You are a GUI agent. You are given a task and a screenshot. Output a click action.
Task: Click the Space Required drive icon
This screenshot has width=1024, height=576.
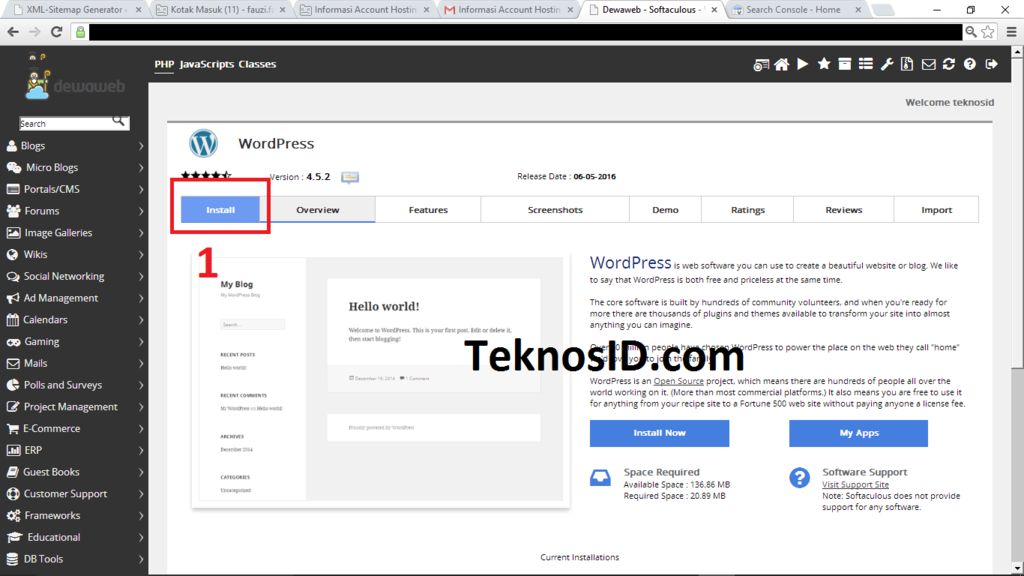tap(600, 477)
